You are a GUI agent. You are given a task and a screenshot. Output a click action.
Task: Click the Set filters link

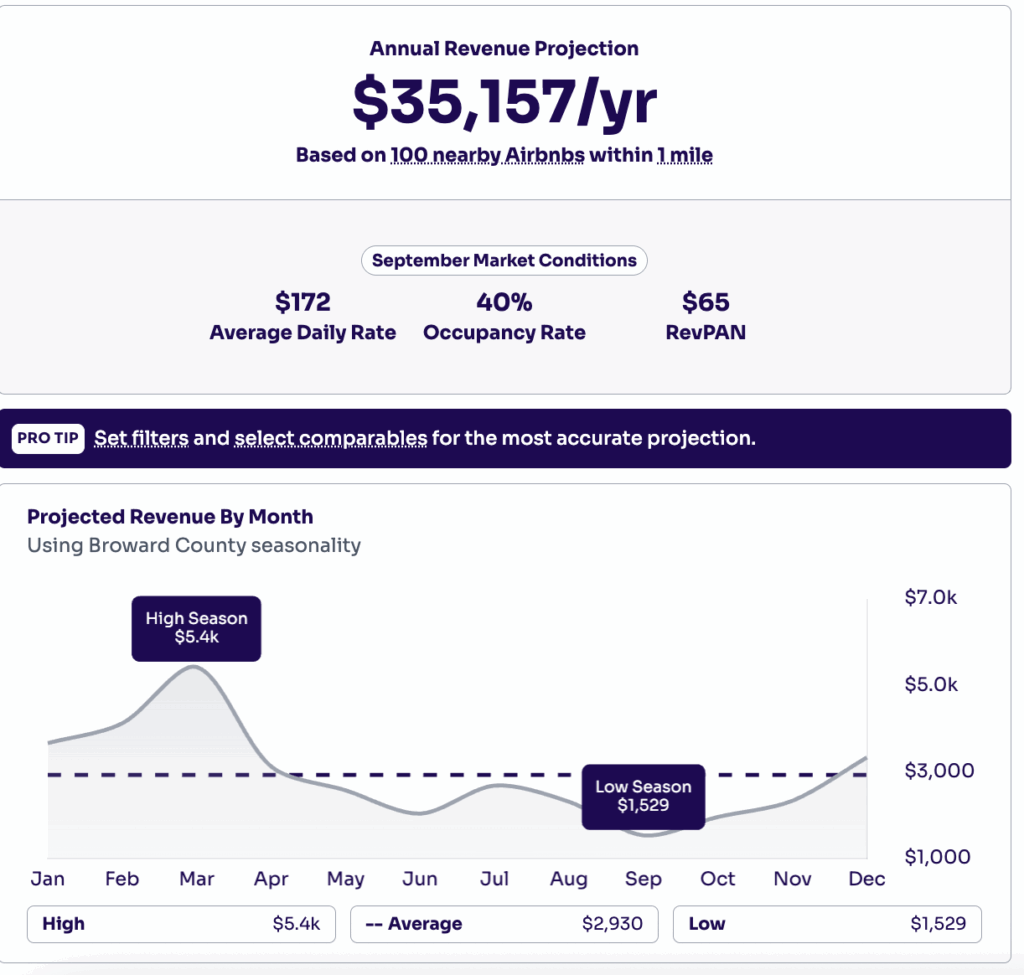pos(140,438)
